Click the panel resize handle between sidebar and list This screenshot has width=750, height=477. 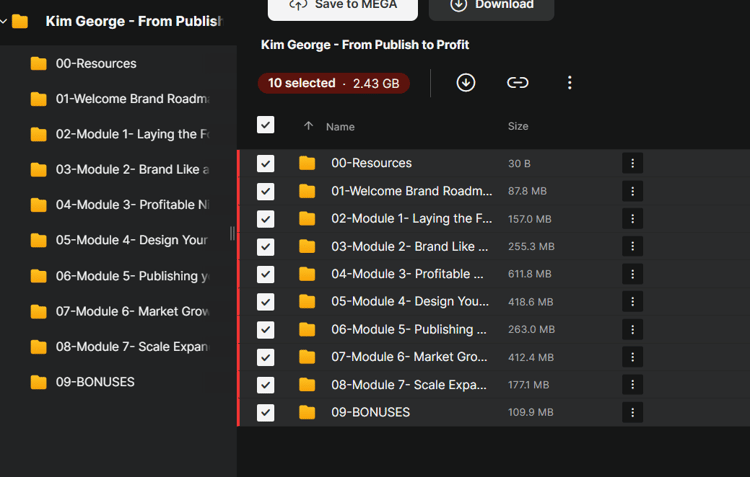pyautogui.click(x=232, y=233)
